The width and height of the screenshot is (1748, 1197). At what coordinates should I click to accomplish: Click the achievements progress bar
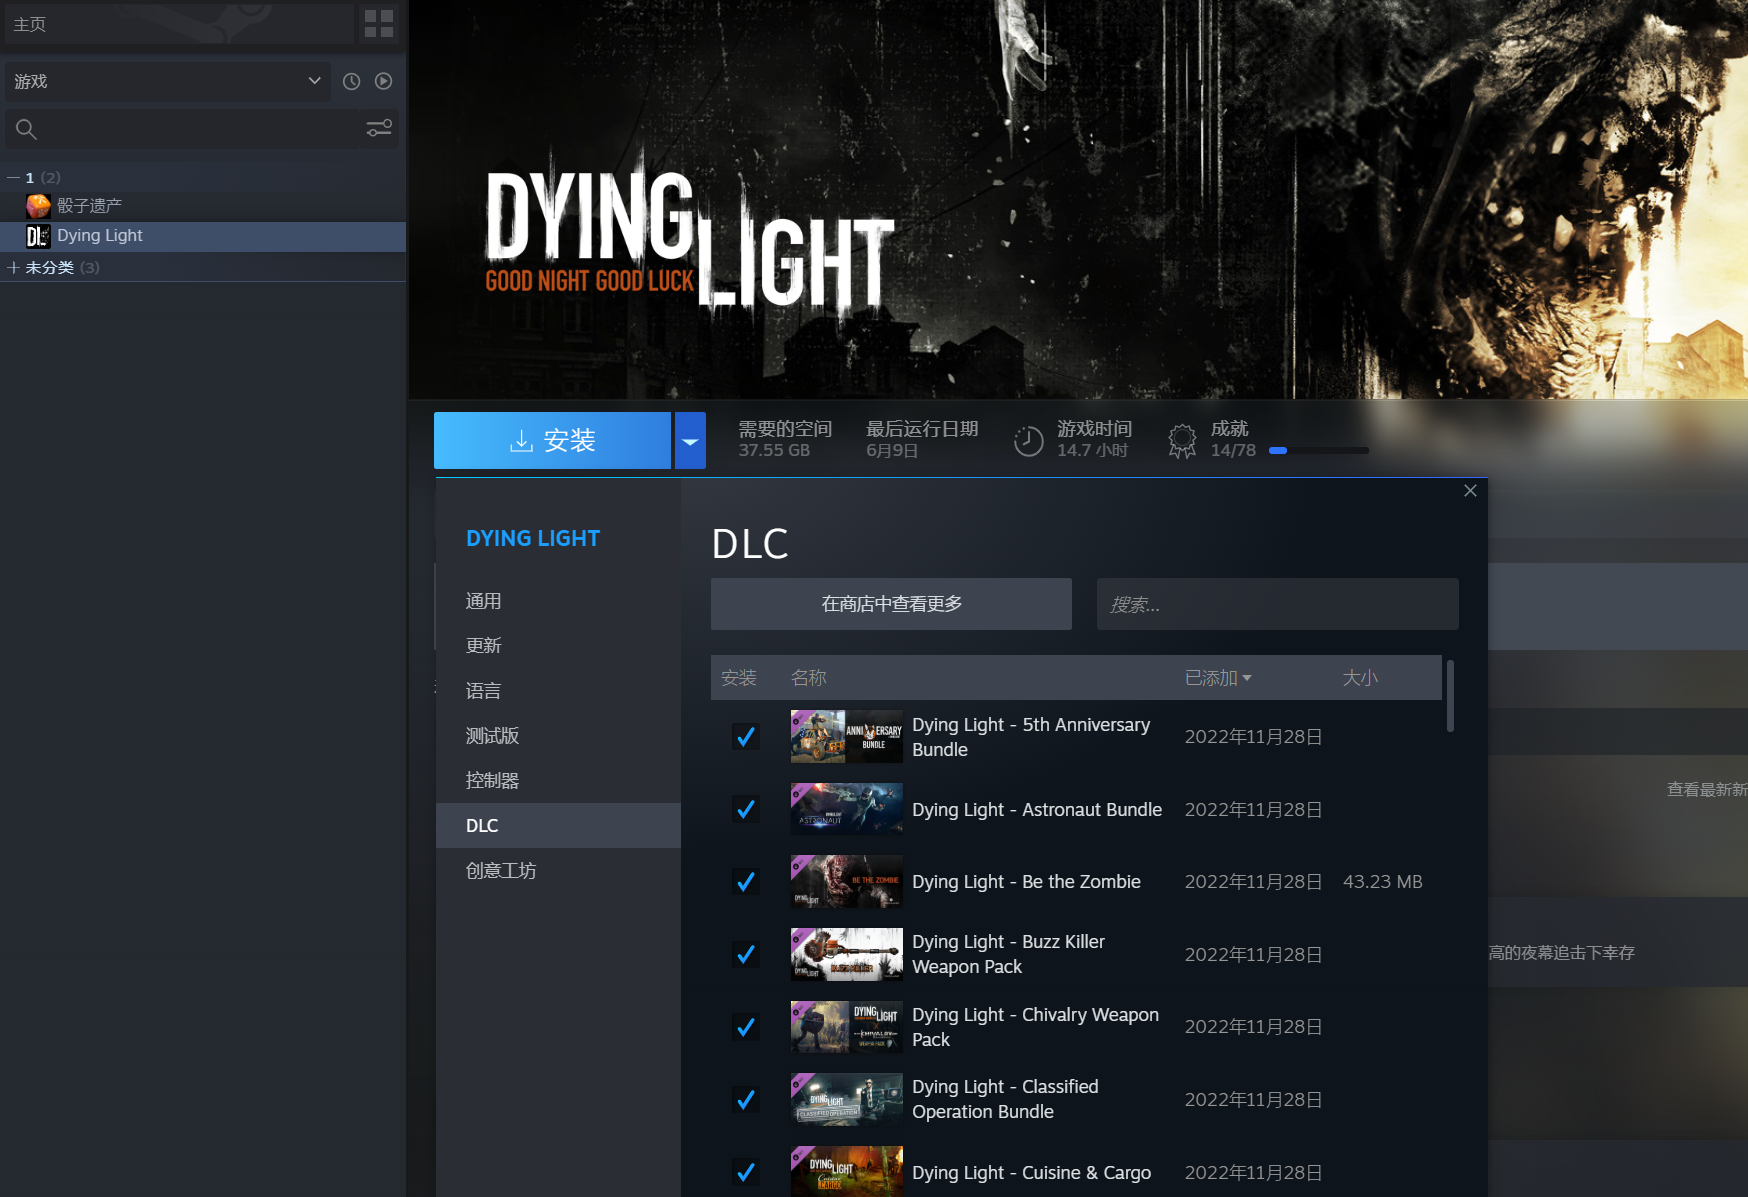tap(1318, 451)
